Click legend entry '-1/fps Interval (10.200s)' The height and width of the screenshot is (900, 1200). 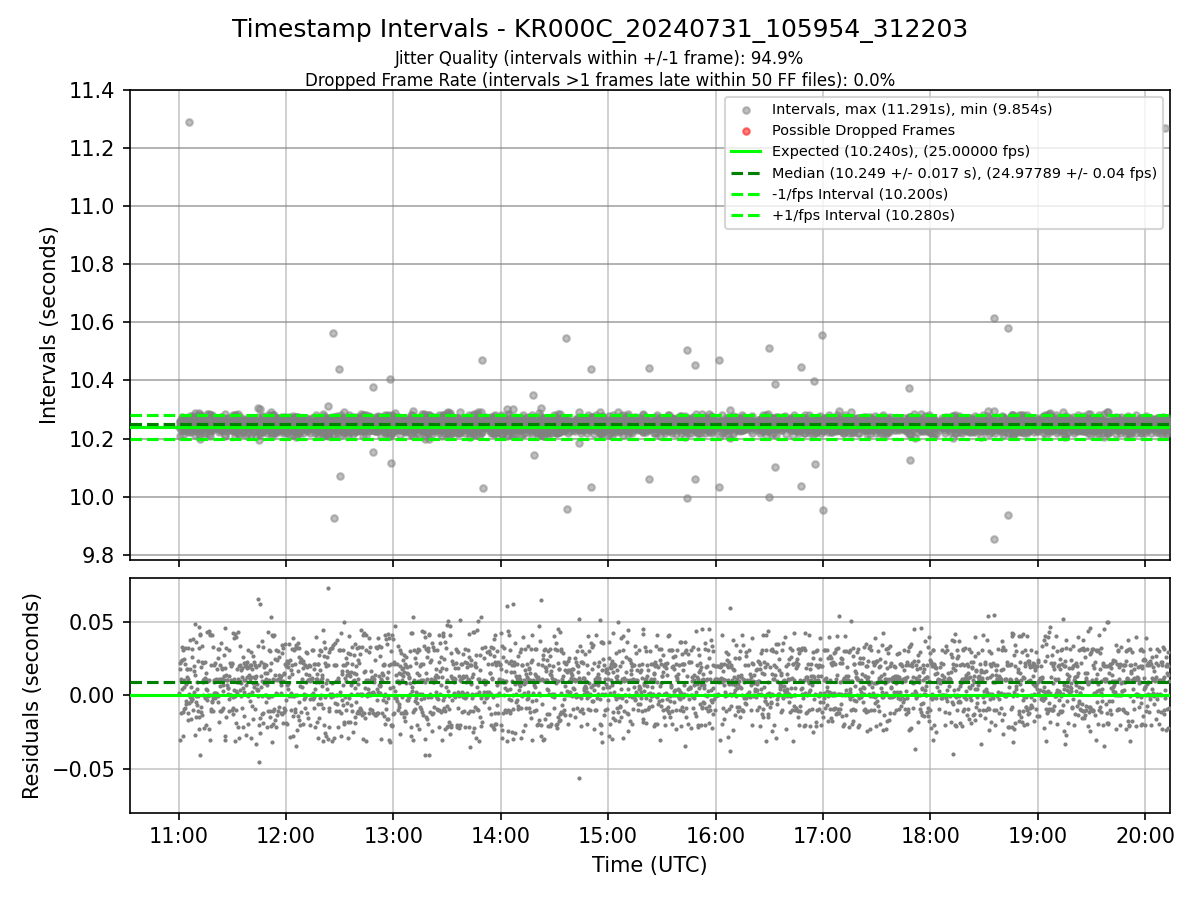860,194
